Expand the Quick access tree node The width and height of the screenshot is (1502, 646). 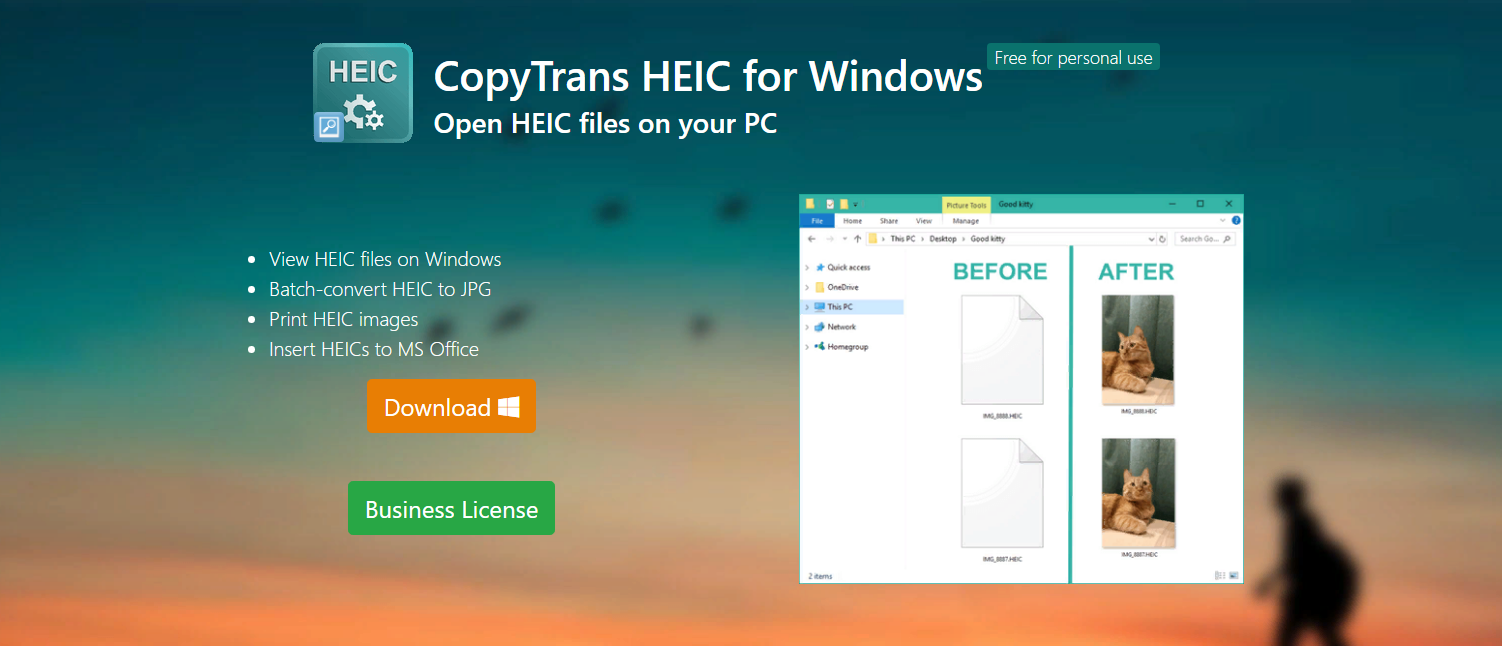click(808, 267)
